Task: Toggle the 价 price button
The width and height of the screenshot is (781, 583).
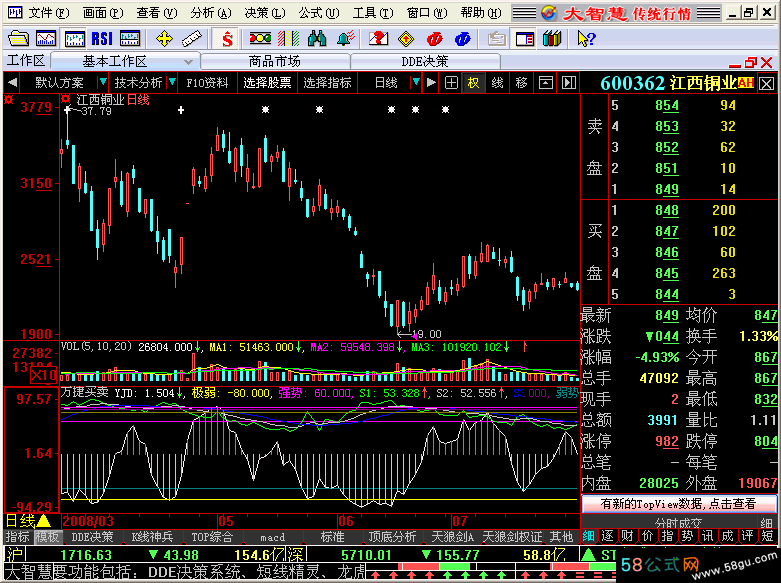Action: (x=647, y=536)
